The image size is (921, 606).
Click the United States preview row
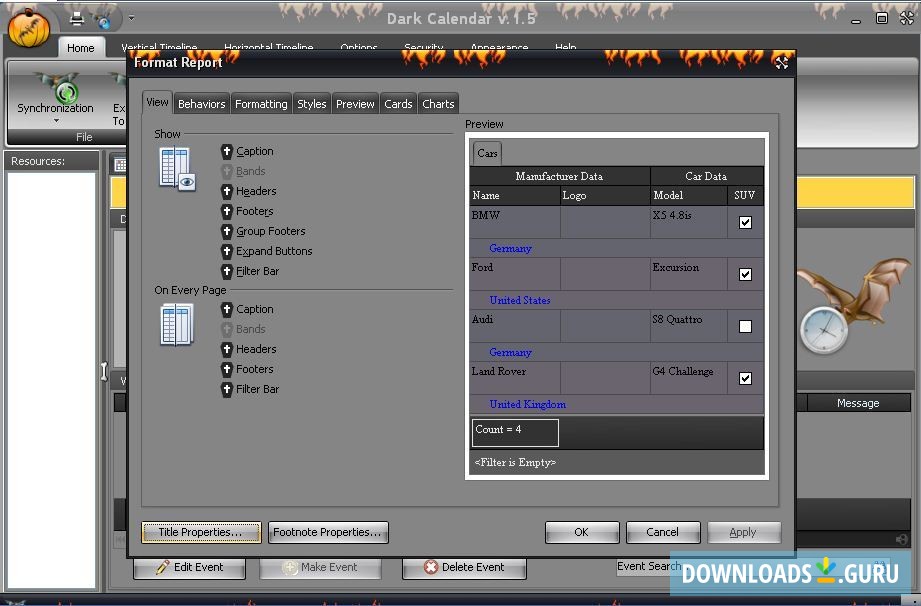click(x=617, y=301)
